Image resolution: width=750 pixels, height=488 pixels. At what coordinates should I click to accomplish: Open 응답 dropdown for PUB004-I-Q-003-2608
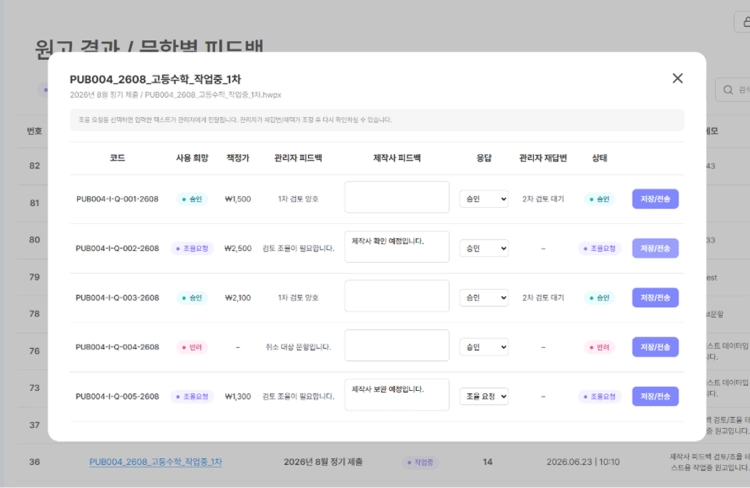(484, 298)
